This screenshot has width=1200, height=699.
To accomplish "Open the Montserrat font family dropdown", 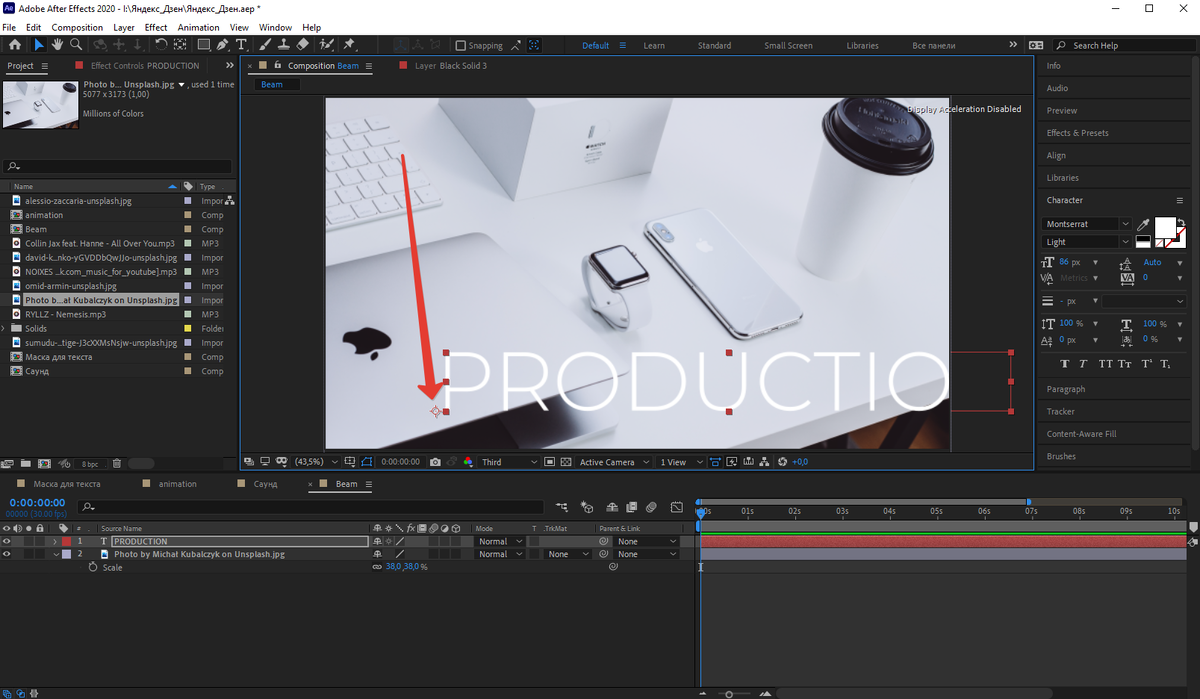I will click(1086, 224).
